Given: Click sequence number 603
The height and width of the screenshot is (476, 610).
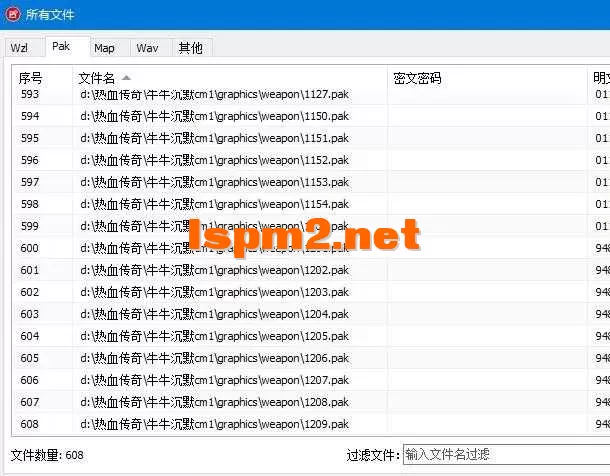Looking at the screenshot, I should (x=30, y=314).
